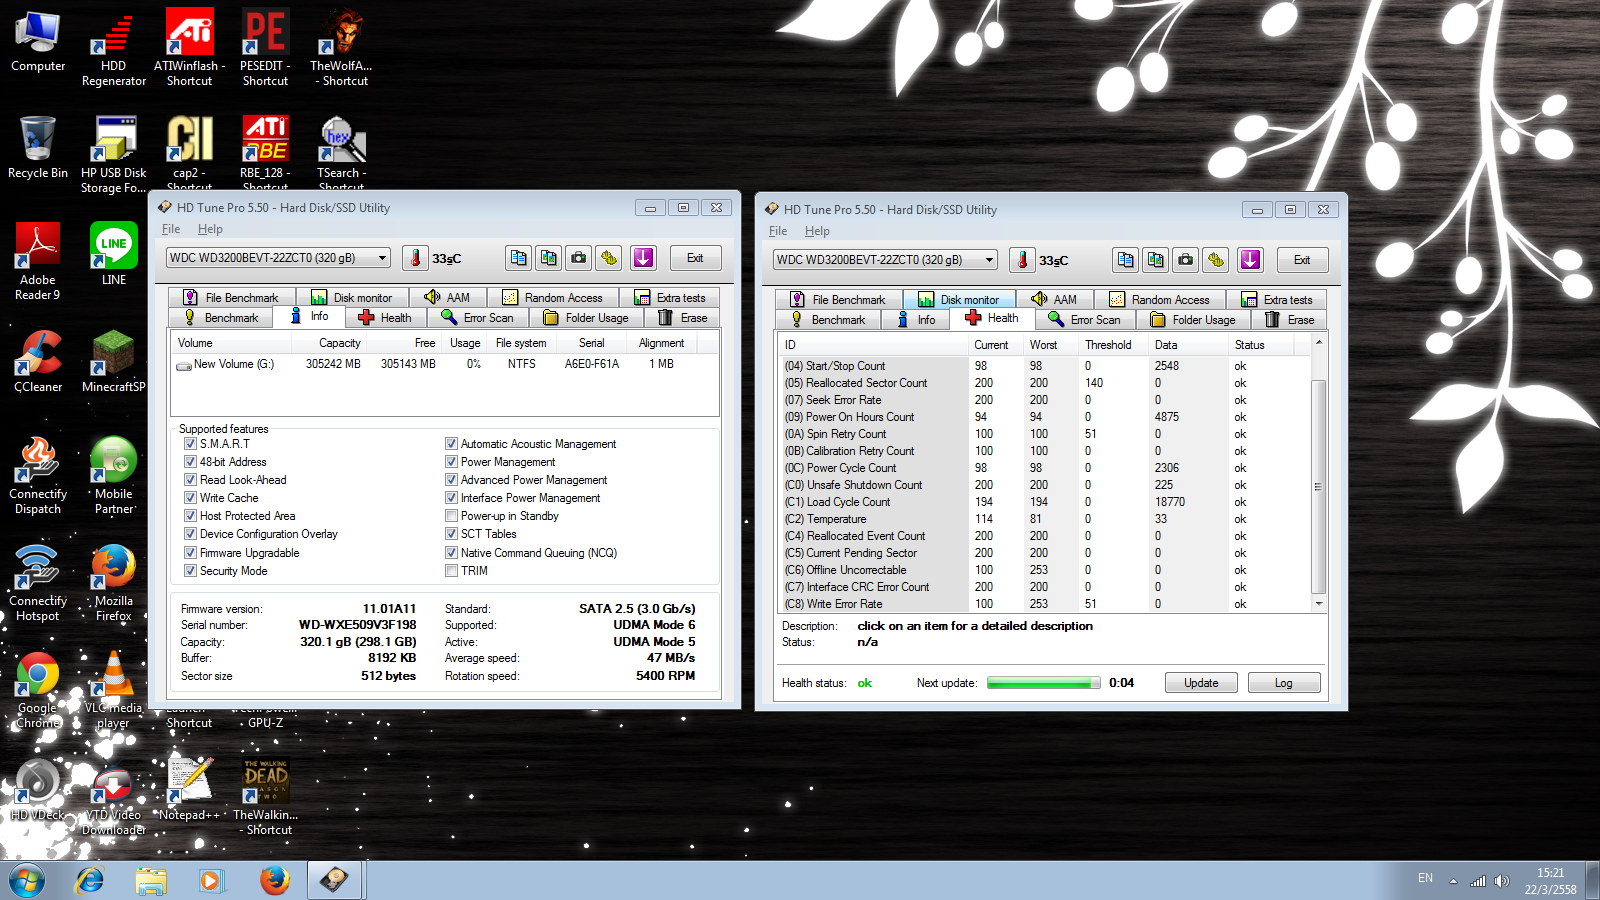The height and width of the screenshot is (900, 1600).
Task: Select Notepad++ desktop icon
Action: coord(190,790)
